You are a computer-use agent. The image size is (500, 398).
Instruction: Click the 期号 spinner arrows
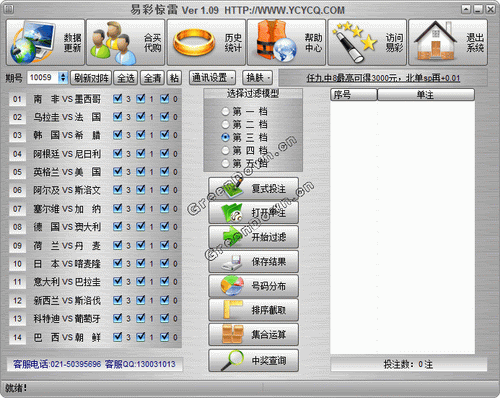(x=63, y=78)
